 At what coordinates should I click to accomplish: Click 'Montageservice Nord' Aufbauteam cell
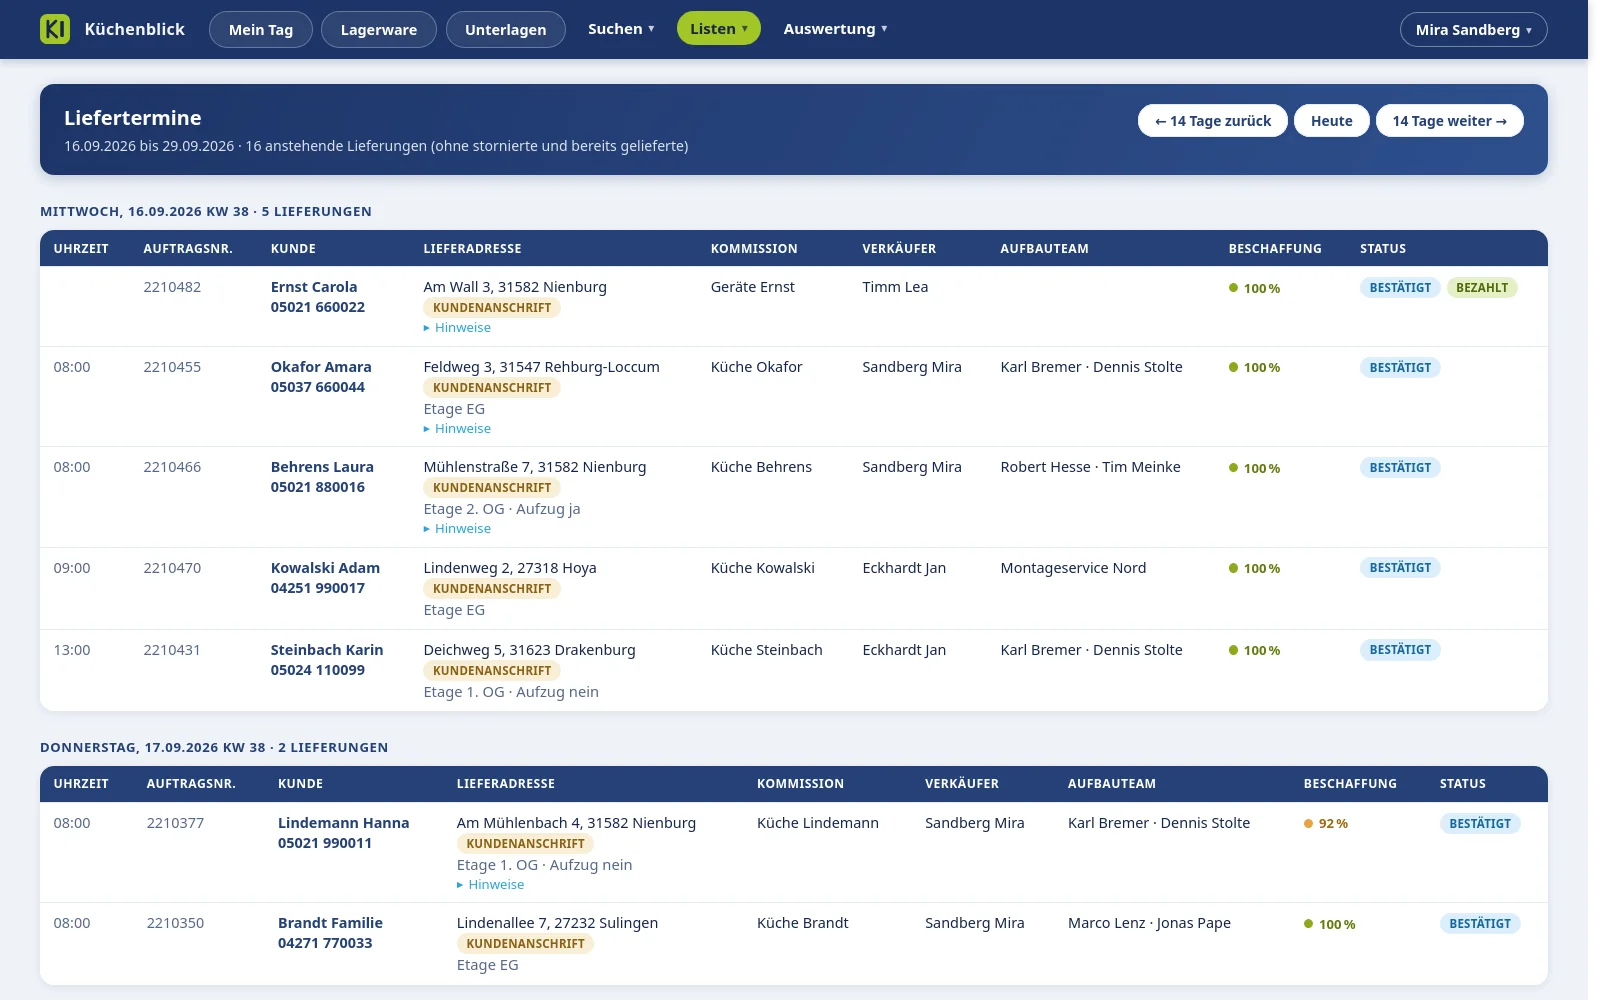(x=1073, y=568)
